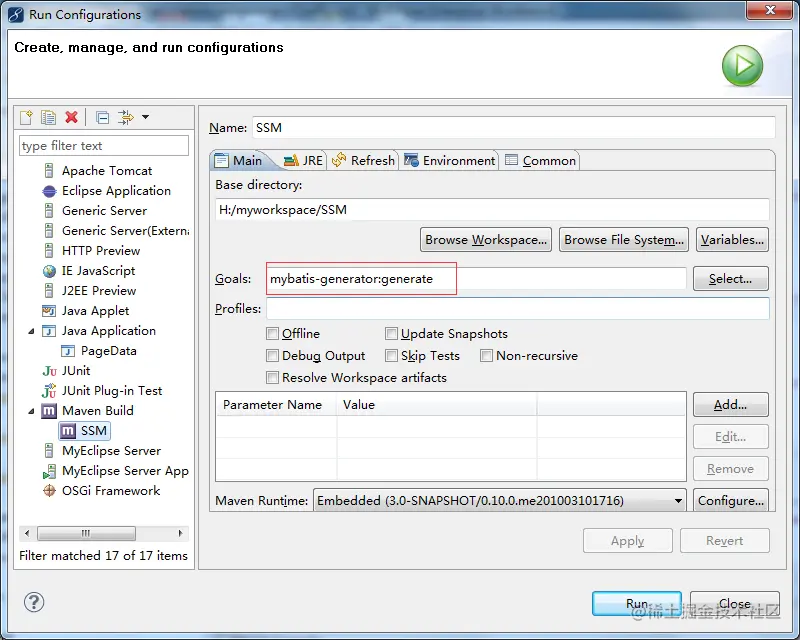Click the JUnit Plug-in Test icon
Viewport: 800px width, 640px height.
point(49,391)
